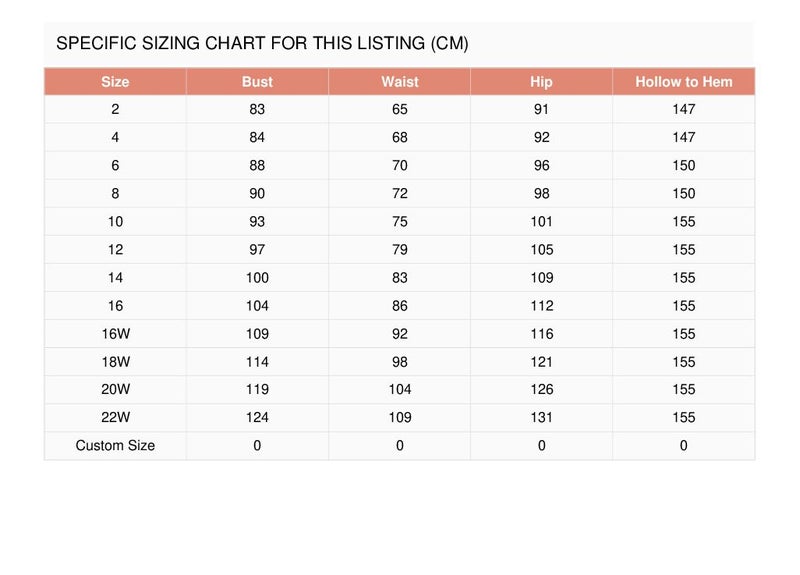The image size is (800, 575).
Task: Click waist value 98 for size 18W
Action: point(399,362)
